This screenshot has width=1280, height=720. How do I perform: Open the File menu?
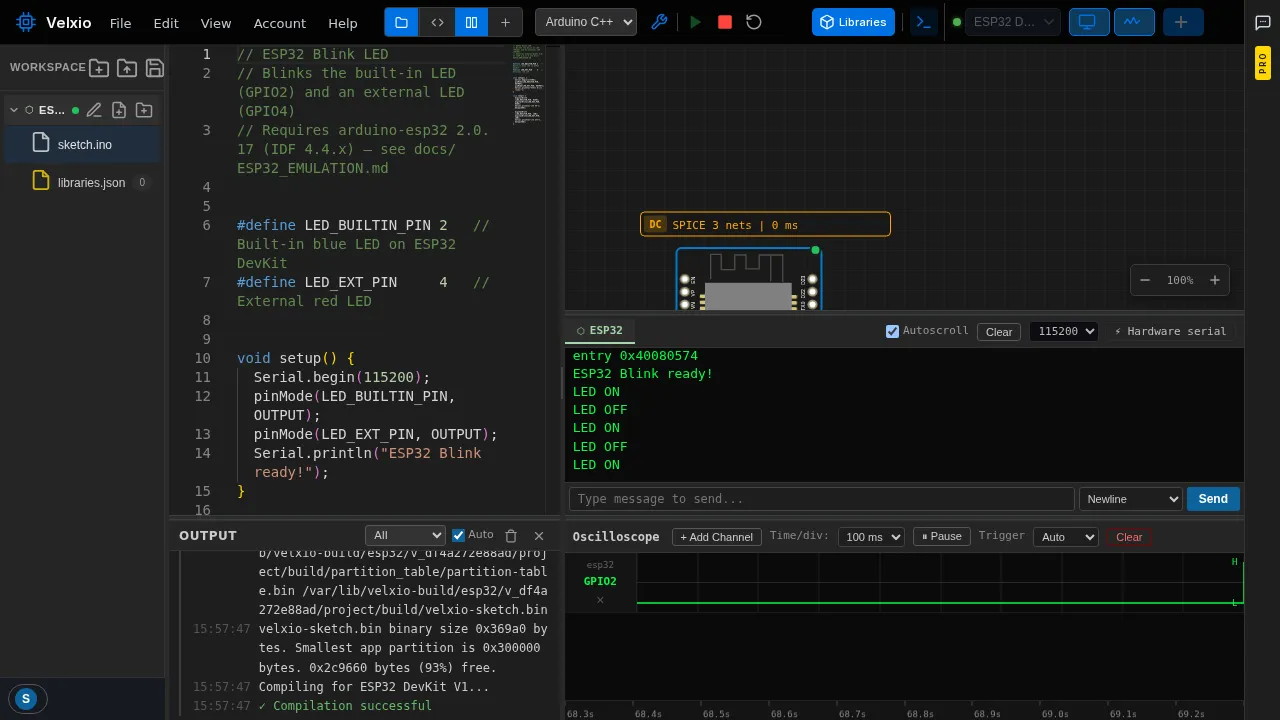pos(120,23)
